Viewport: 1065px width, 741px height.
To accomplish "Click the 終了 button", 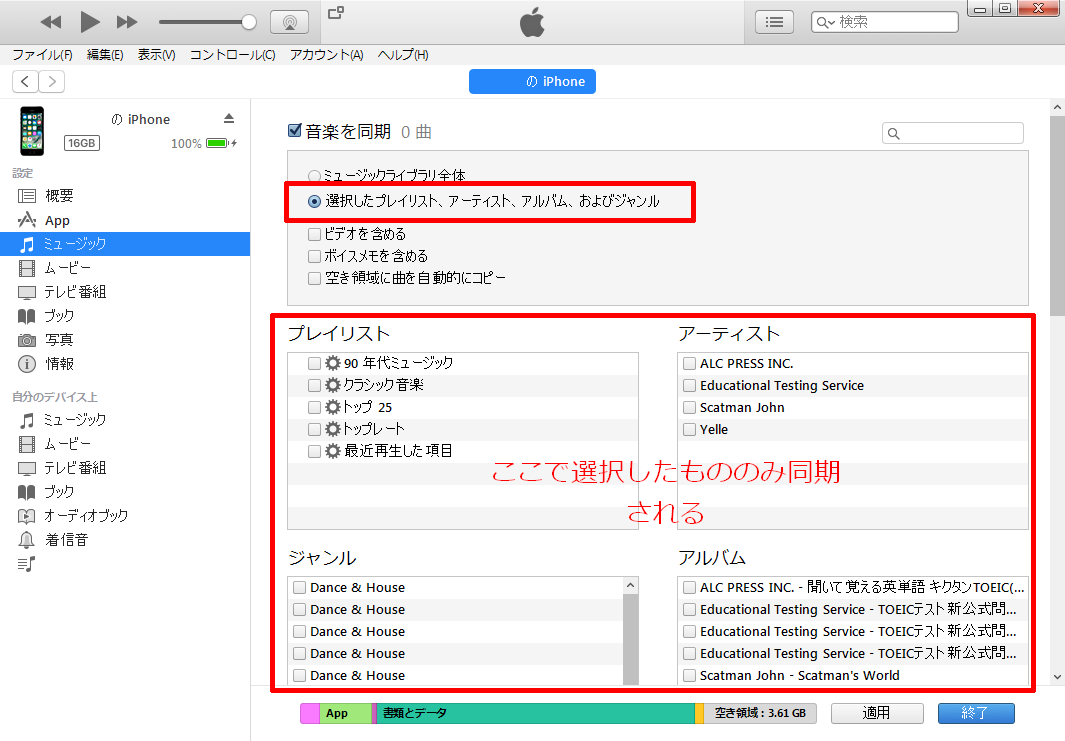I will click(975, 713).
